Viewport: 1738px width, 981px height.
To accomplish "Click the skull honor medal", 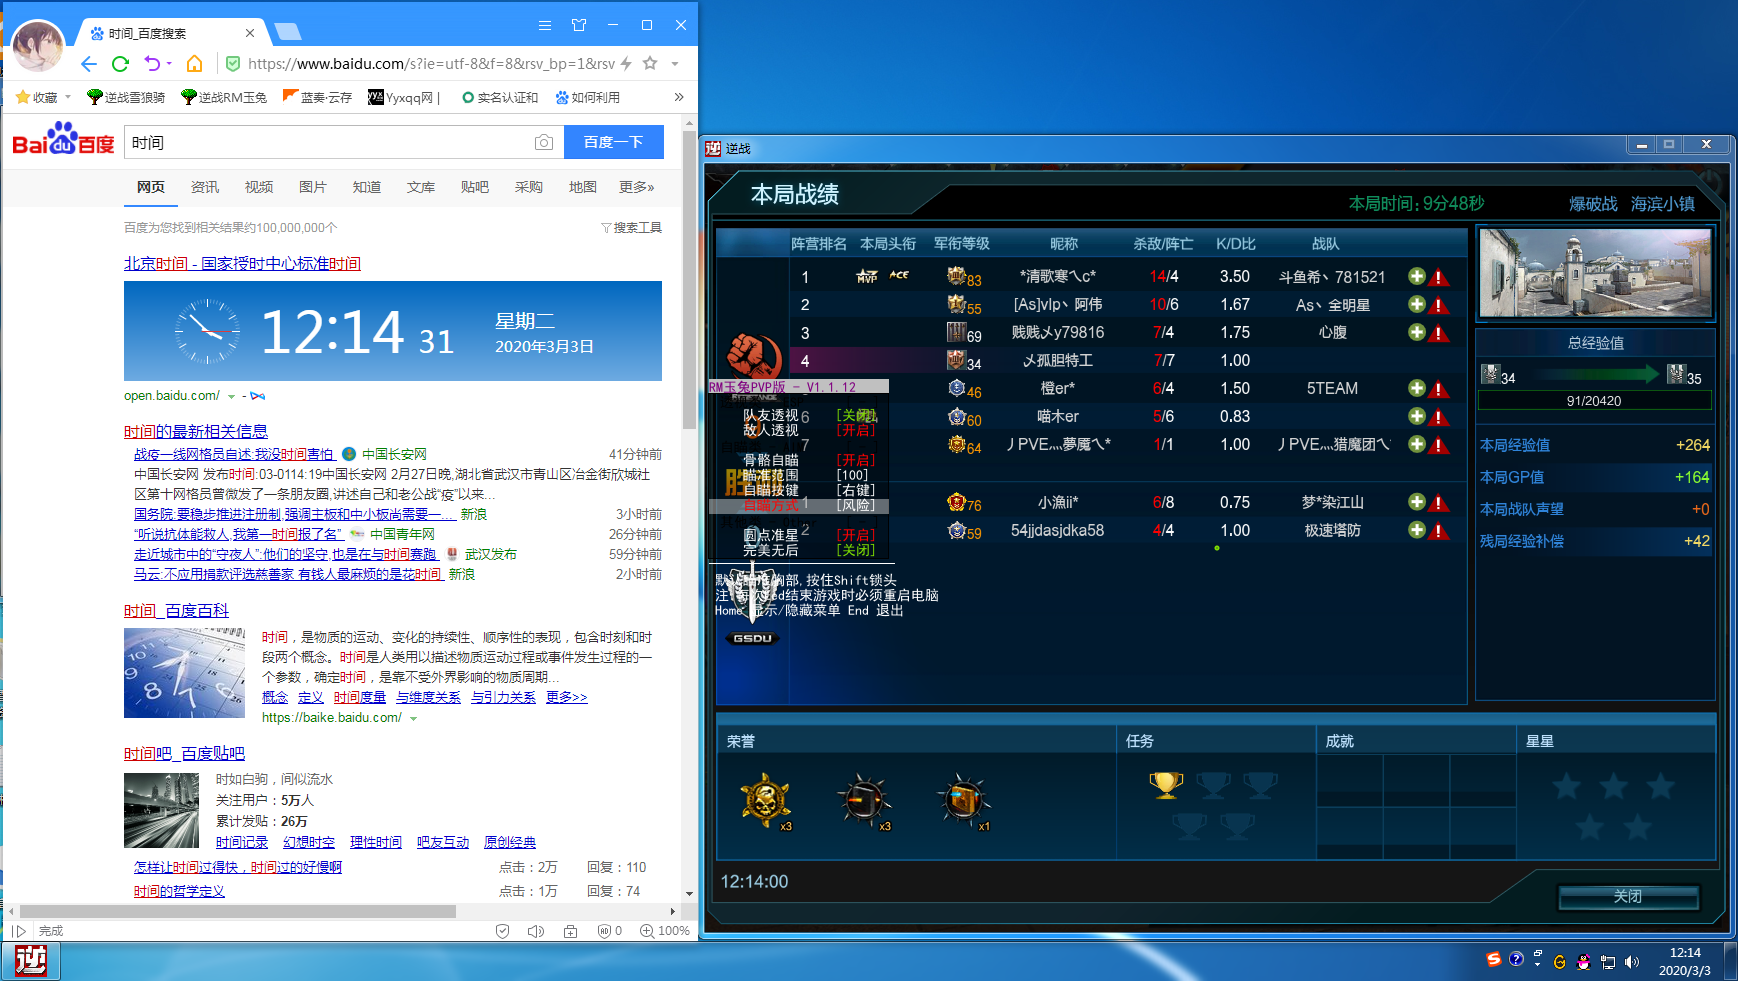I will tap(766, 800).
